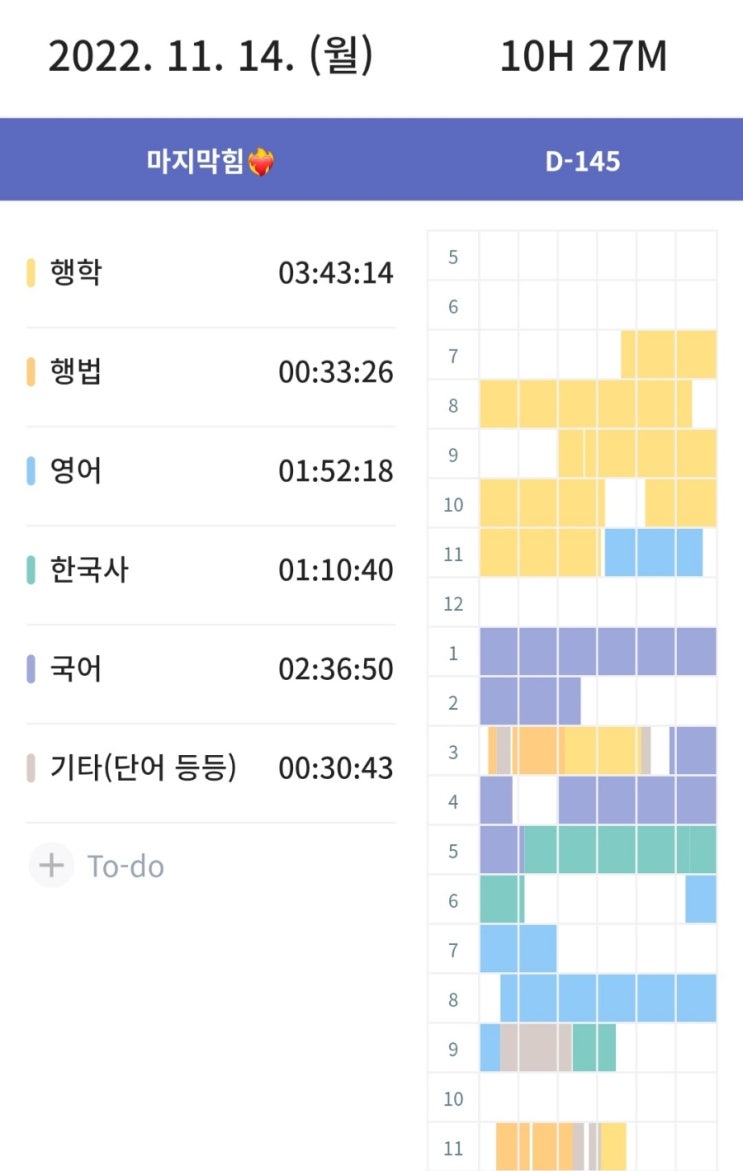Image resolution: width=743 pixels, height=1171 pixels.
Task: Open the date 2022. 11. 14. (월)
Action: (210, 57)
